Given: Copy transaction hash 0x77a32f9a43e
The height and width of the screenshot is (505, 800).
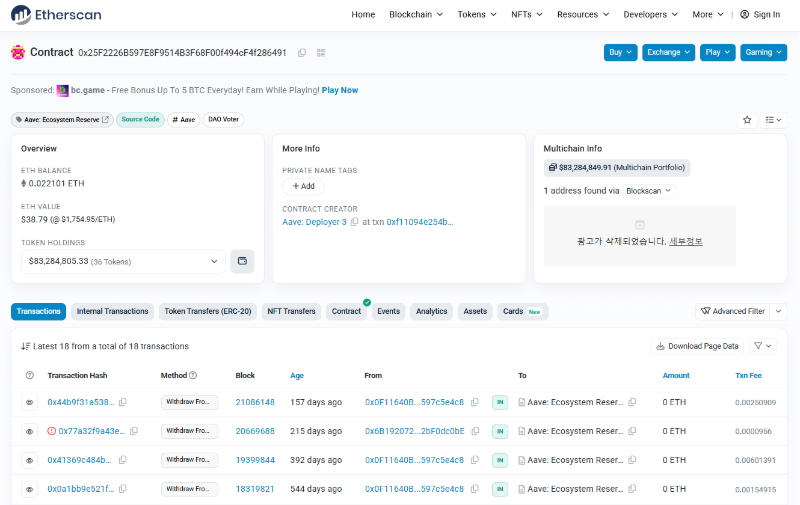Looking at the screenshot, I should click(134, 431).
